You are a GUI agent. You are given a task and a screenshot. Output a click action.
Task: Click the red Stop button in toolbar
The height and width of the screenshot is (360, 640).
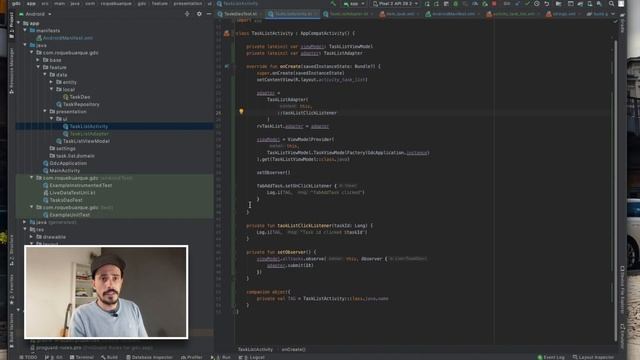tap(494, 4)
